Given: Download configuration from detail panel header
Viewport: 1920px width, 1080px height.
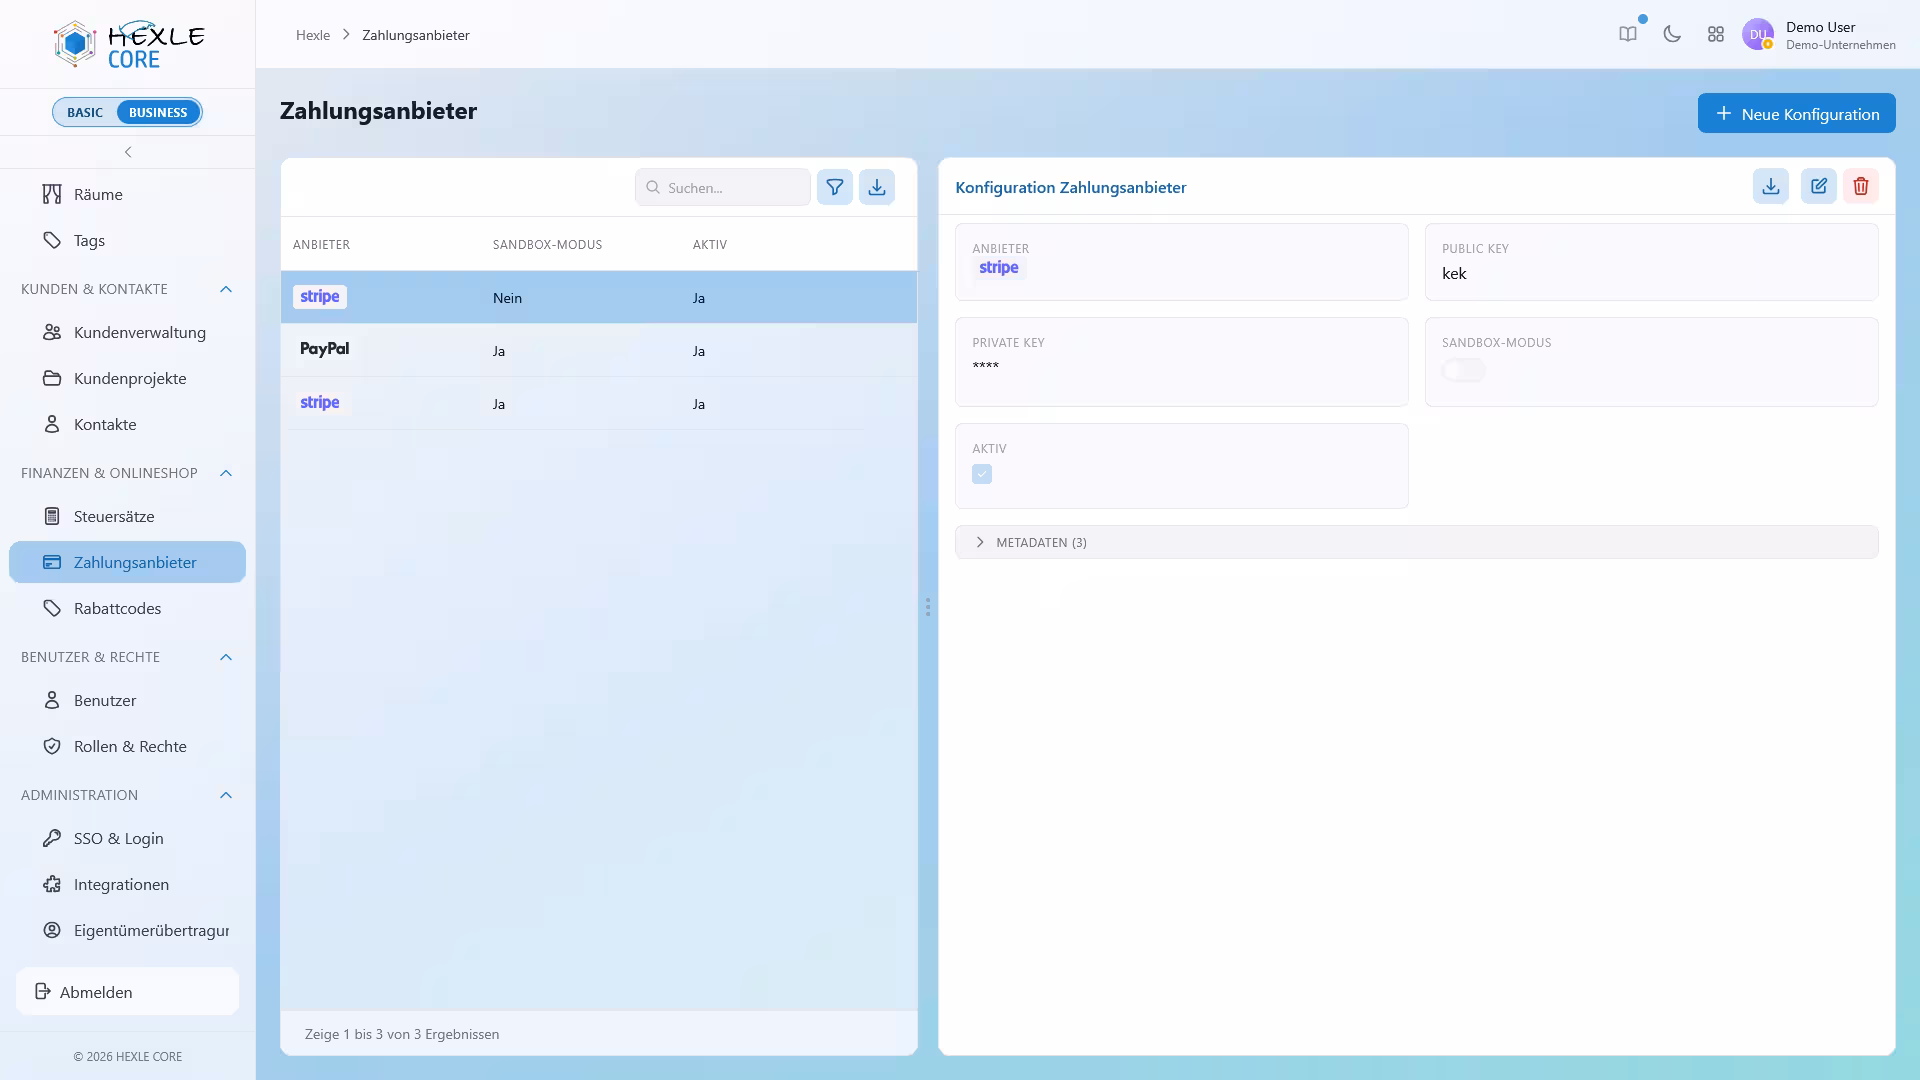Looking at the screenshot, I should click(x=1770, y=186).
